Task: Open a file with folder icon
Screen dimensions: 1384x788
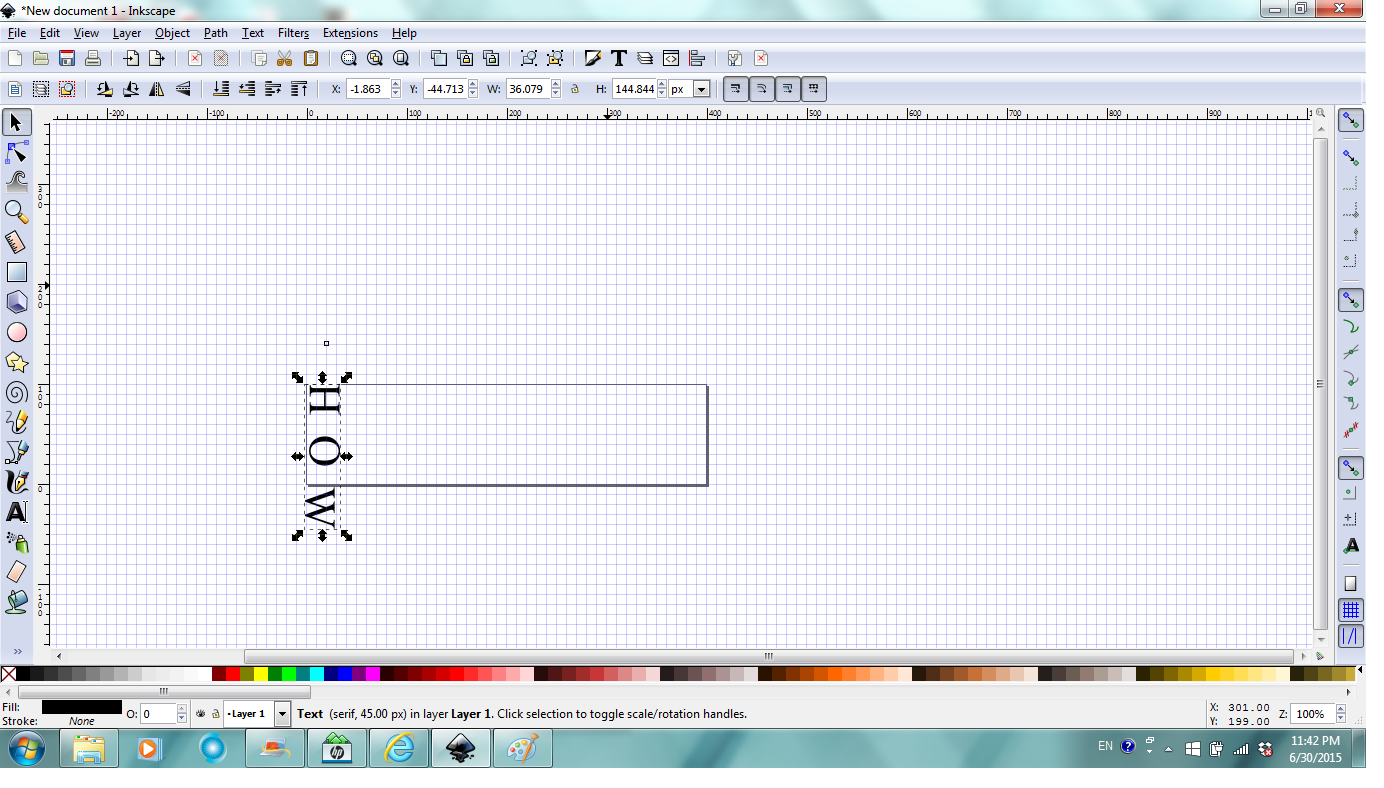Action: 41,58
